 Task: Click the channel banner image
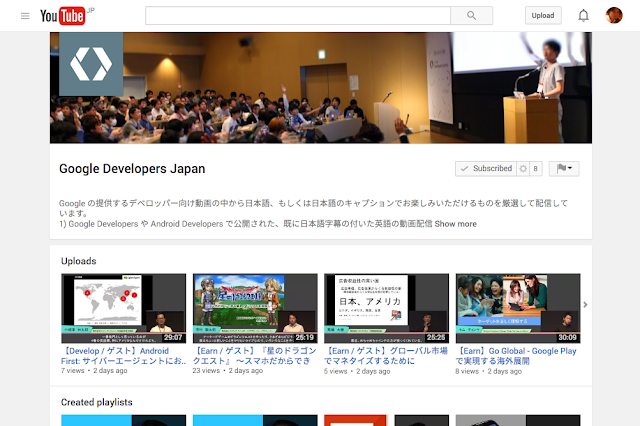(x=321, y=88)
